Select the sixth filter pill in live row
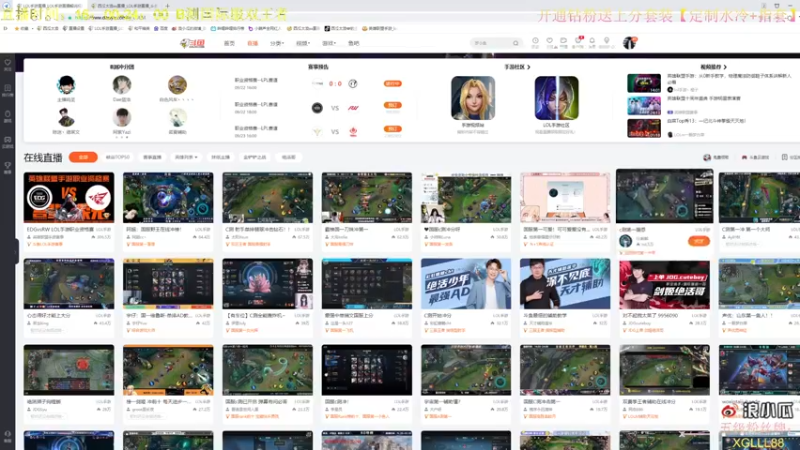Screen dimensions: 800x450 [x=255, y=157]
